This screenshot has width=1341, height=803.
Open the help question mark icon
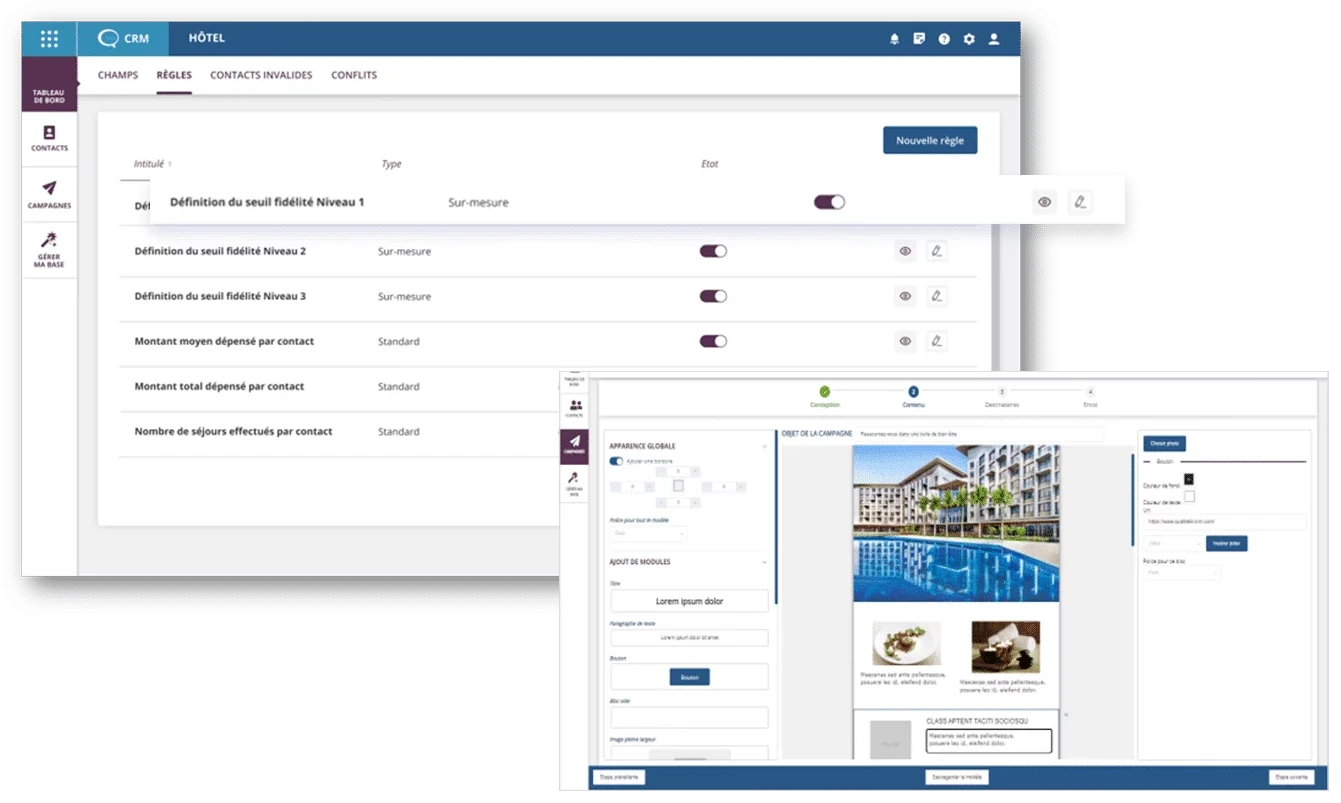(944, 39)
